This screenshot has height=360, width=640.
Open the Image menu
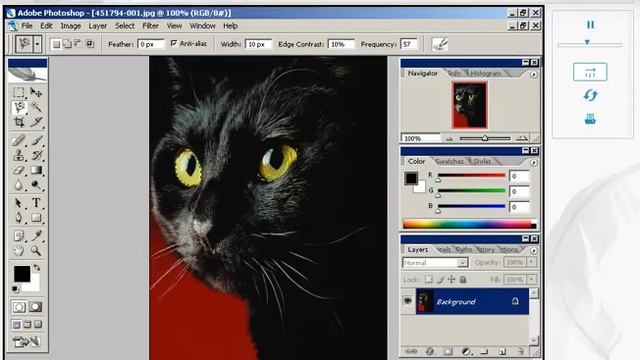click(x=71, y=26)
